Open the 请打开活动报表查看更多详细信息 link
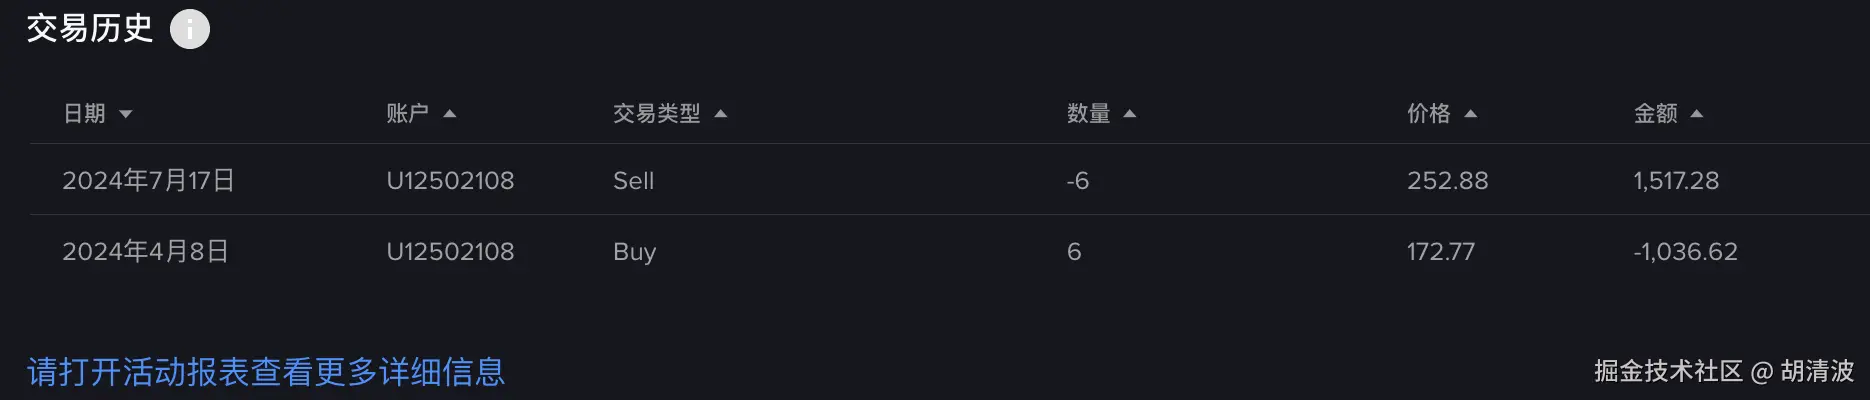The image size is (1870, 400). [266, 372]
